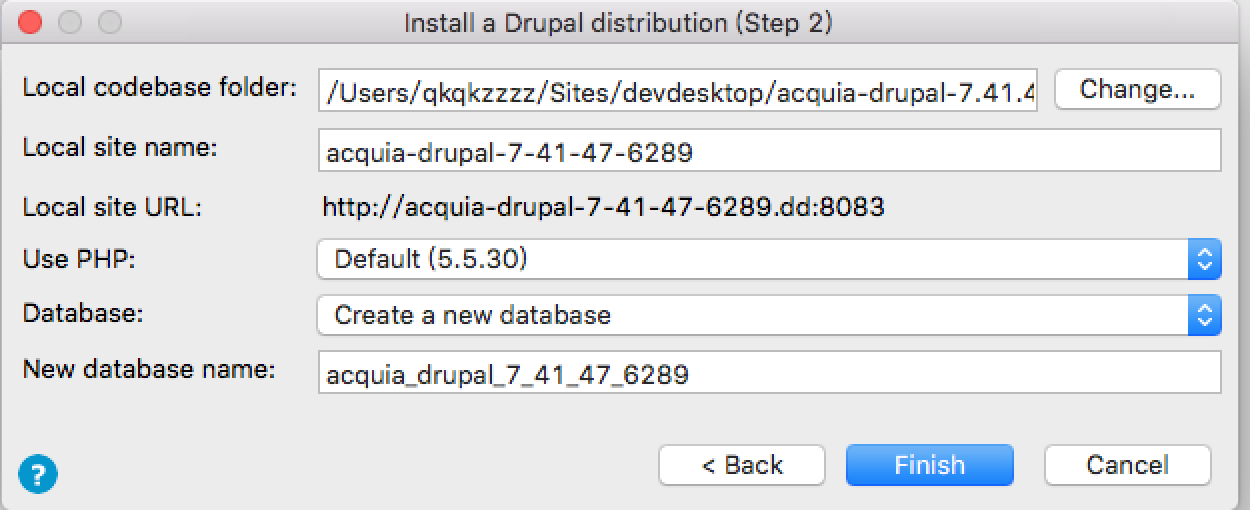
Task: Open the Create a new database dropdown
Action: (769, 316)
